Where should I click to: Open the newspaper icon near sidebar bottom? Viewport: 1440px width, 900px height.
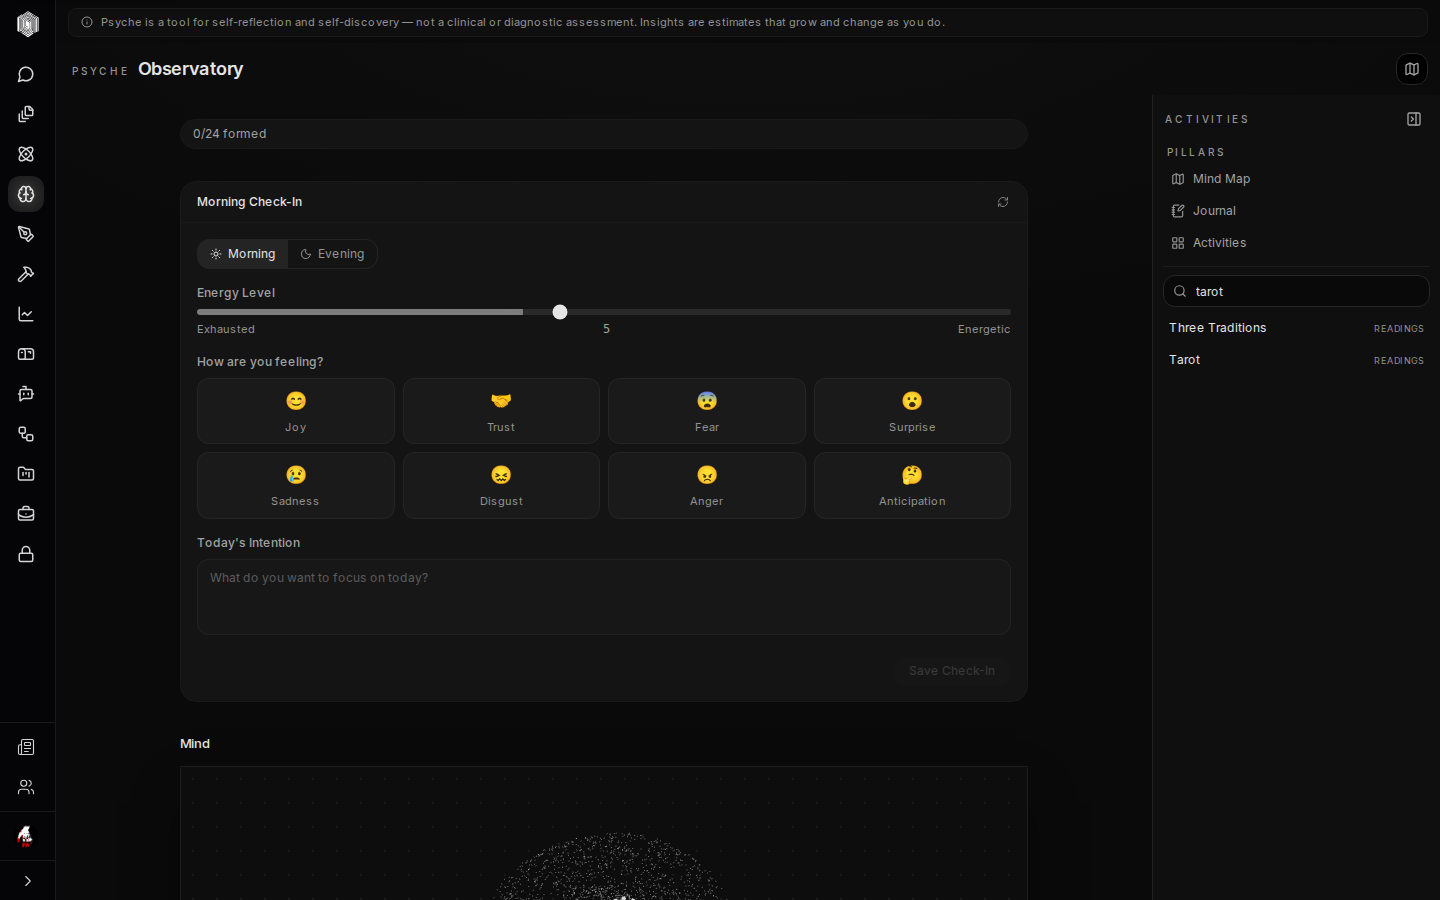click(26, 747)
